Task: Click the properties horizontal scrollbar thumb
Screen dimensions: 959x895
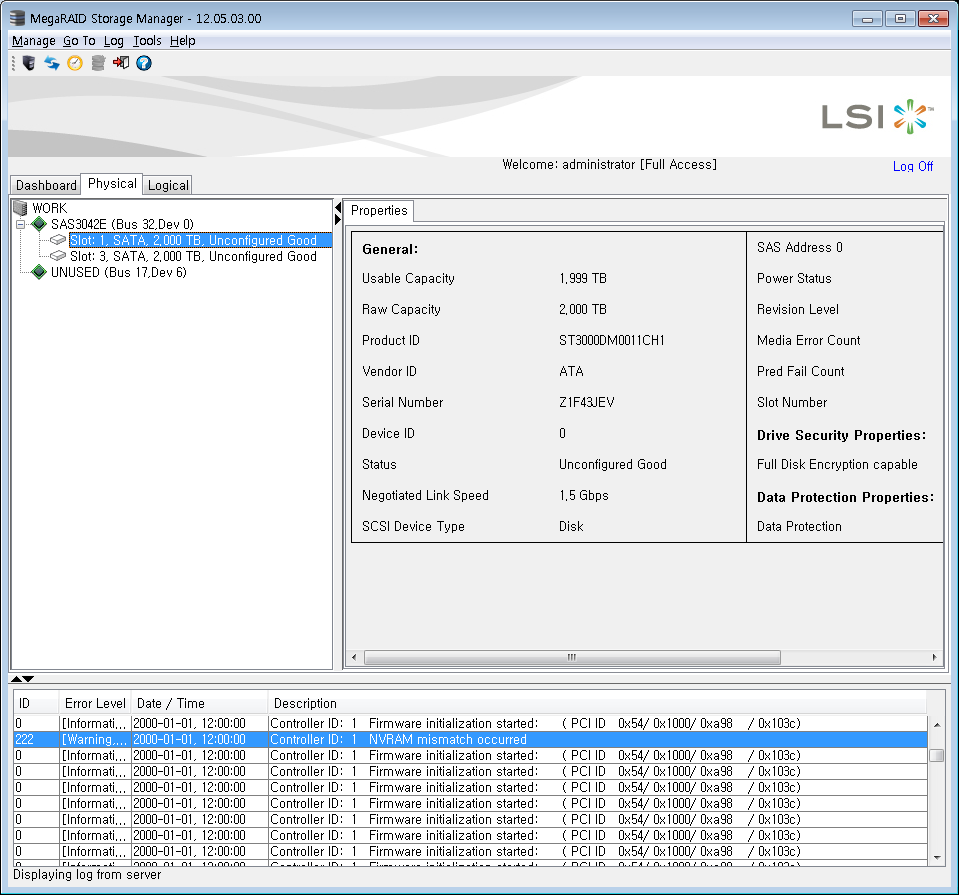Action: [572, 657]
